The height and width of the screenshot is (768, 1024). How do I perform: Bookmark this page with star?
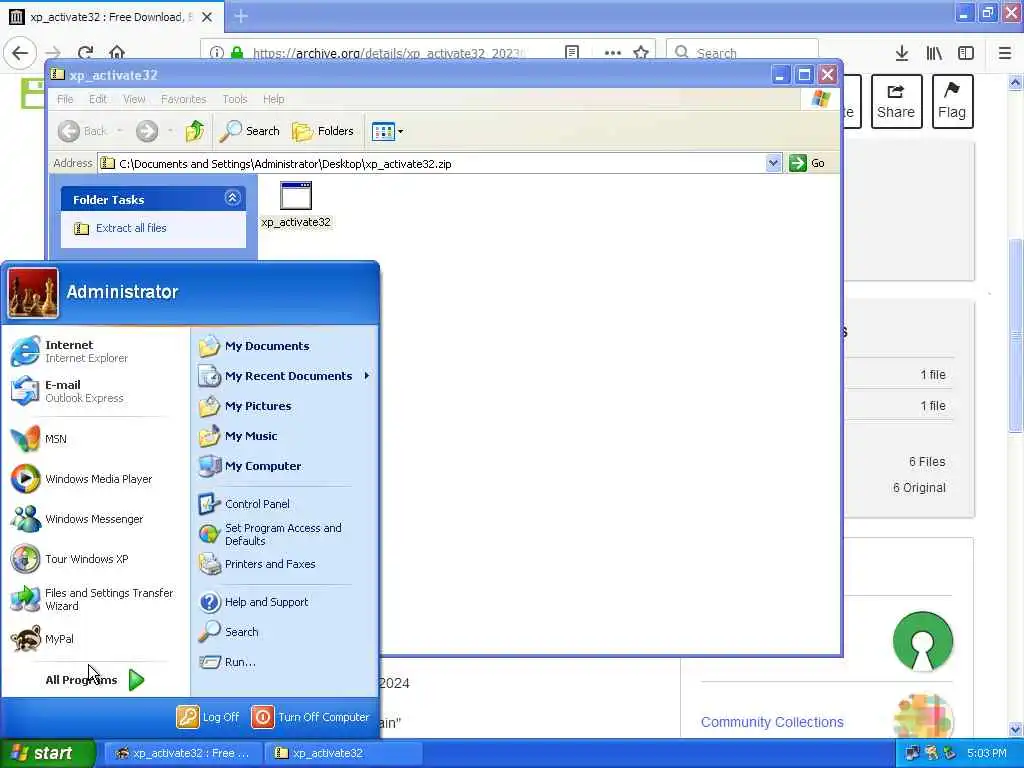641,53
